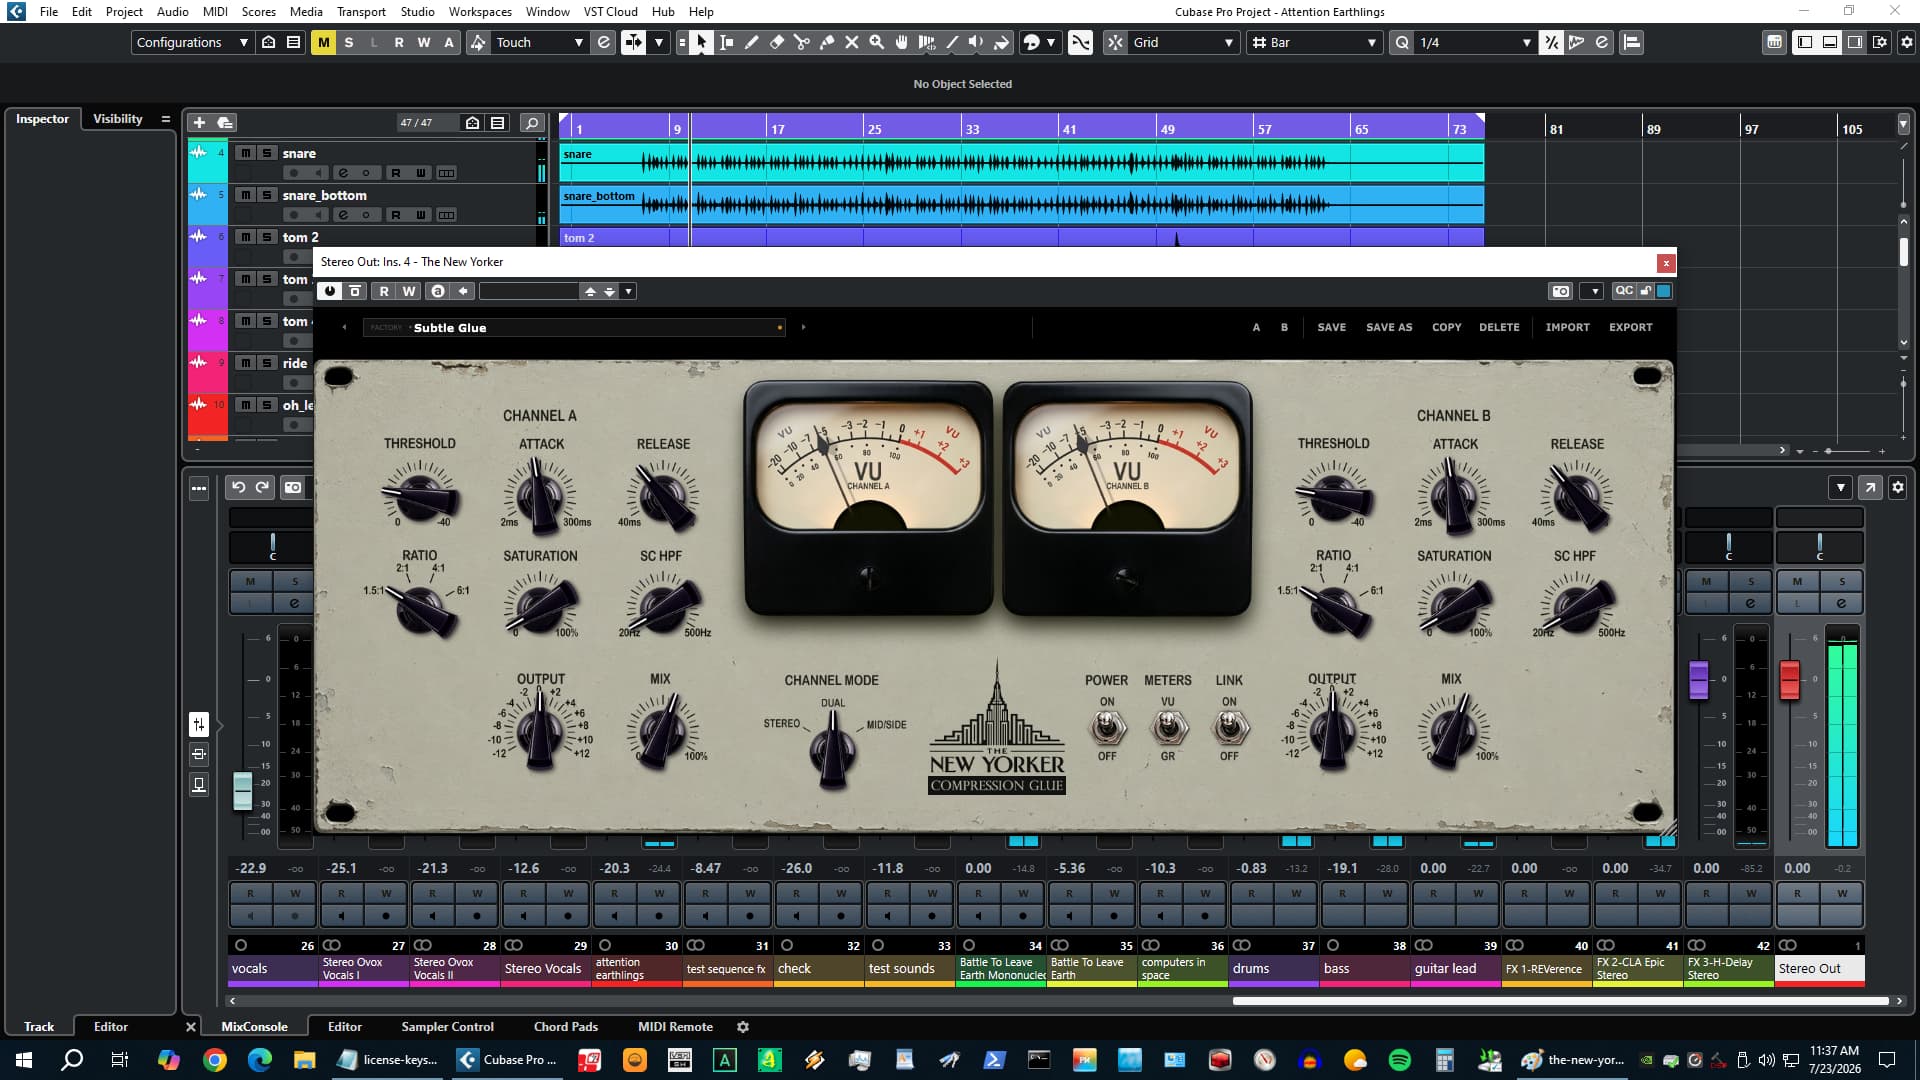
Task: Click MixConsole undo arrow
Action: pos(238,487)
